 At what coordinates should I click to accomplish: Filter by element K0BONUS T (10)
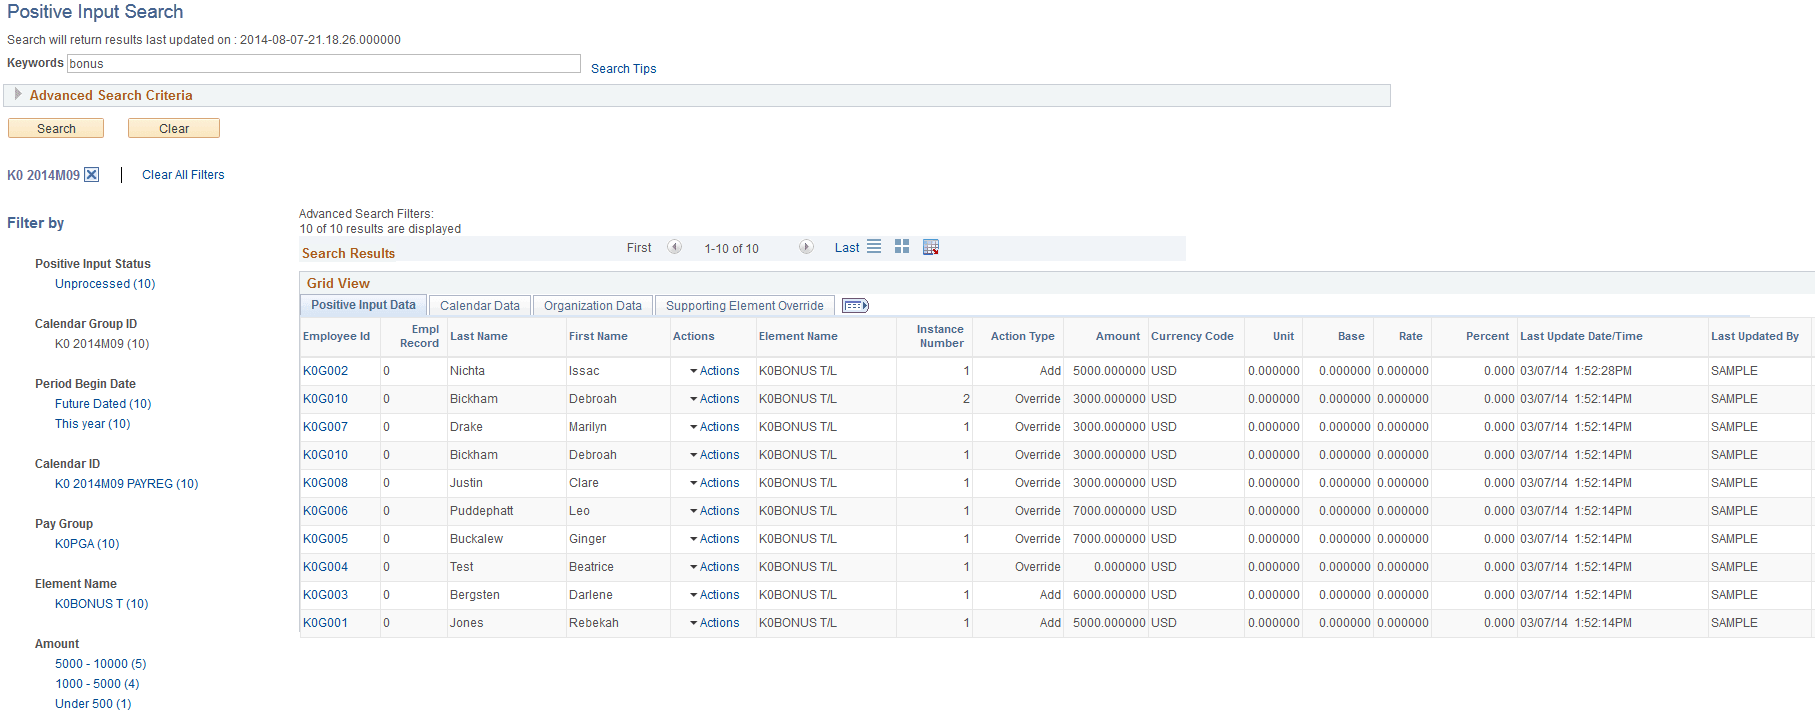(x=102, y=604)
